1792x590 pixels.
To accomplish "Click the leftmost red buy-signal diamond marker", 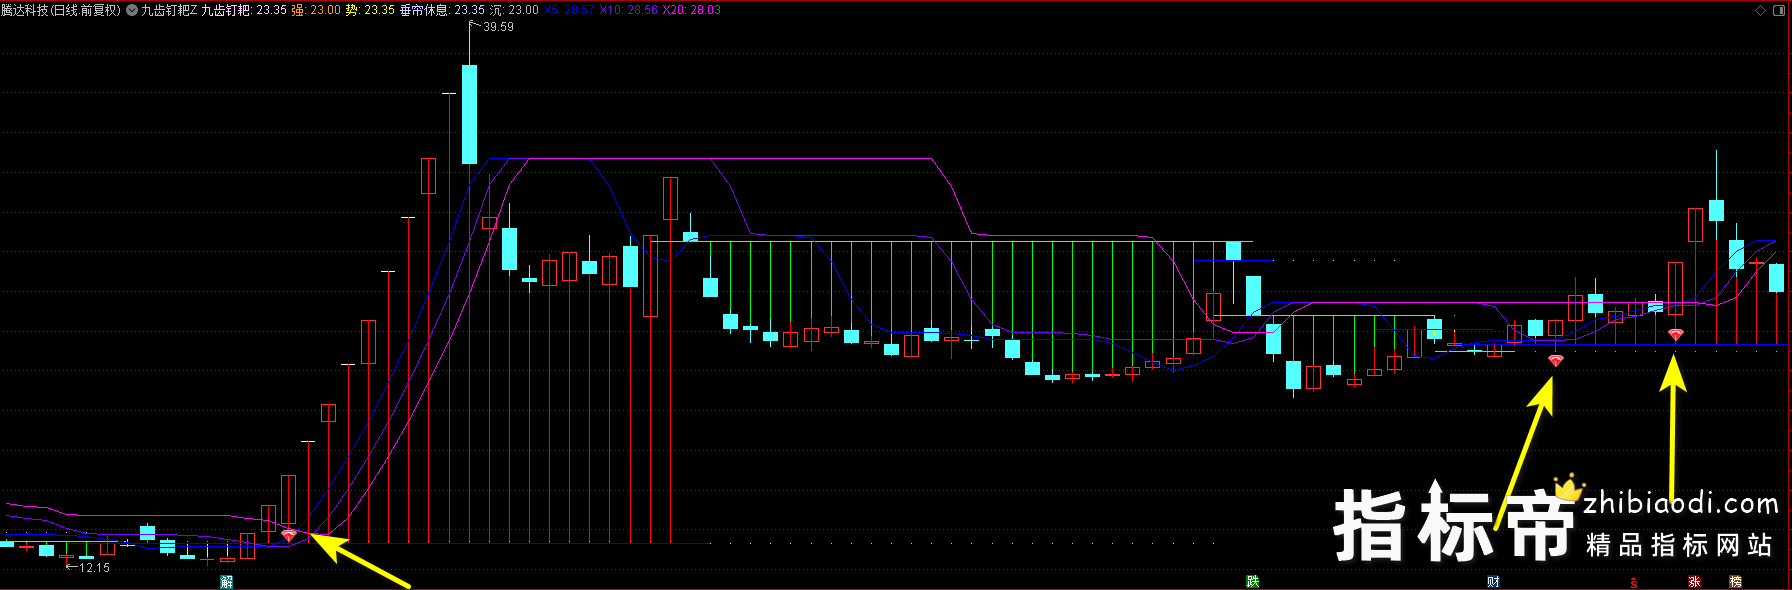I will coord(289,536).
